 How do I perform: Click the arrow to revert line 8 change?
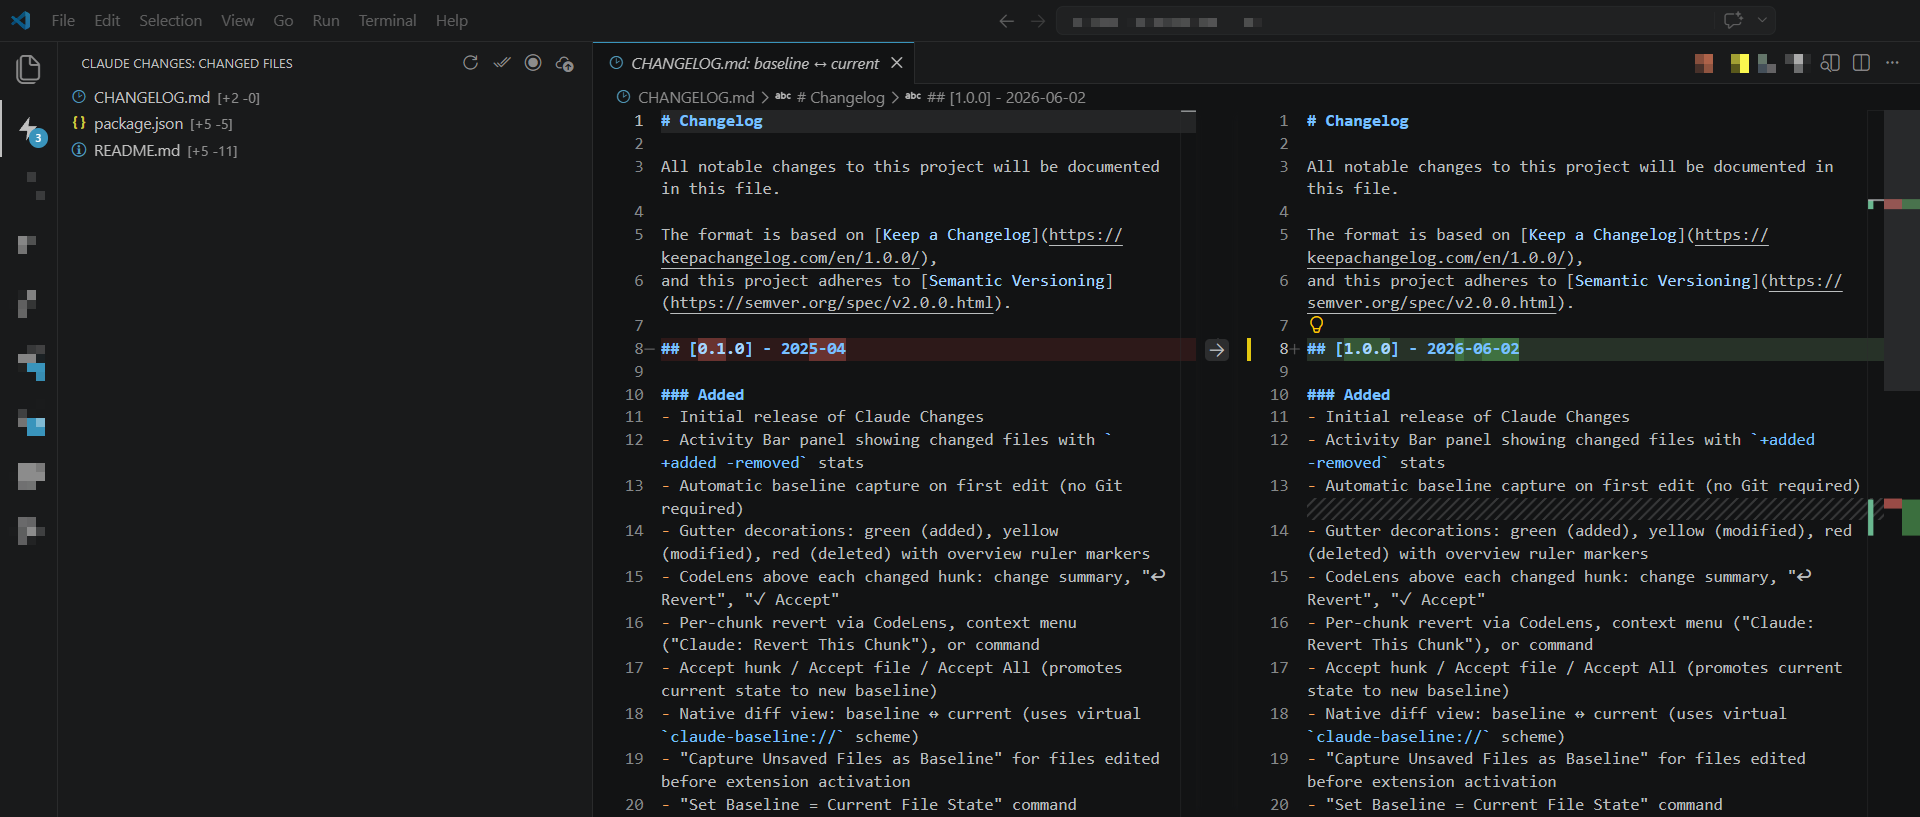pos(1217,349)
